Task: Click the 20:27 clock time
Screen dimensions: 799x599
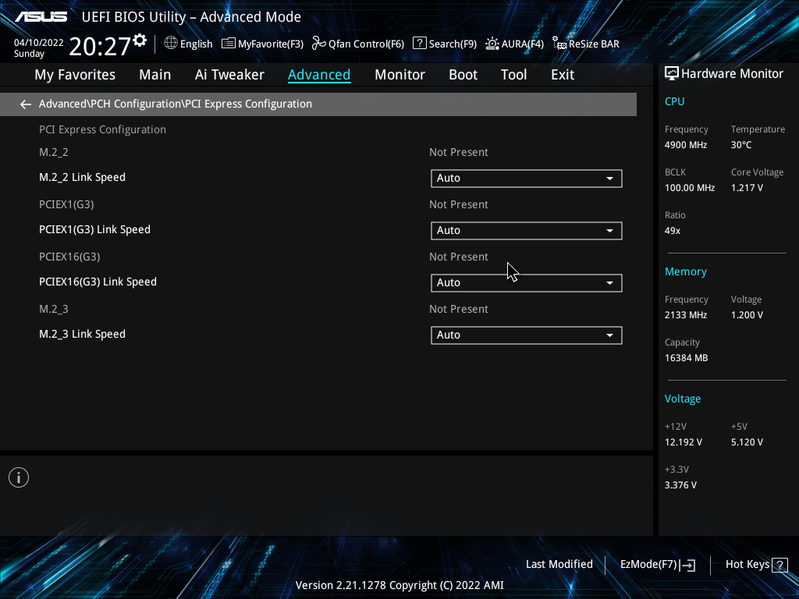Action: (100, 46)
